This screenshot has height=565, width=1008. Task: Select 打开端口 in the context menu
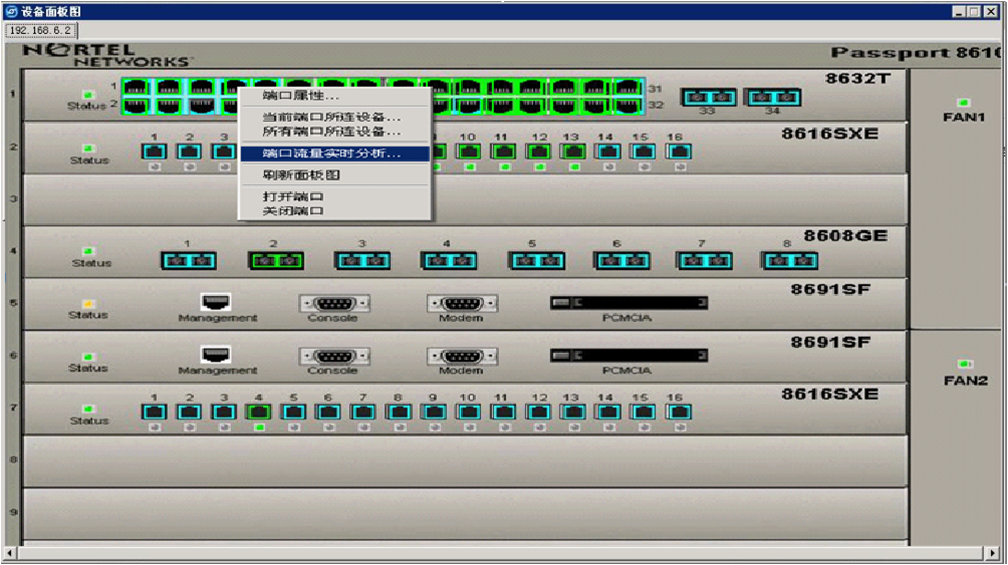(x=293, y=197)
